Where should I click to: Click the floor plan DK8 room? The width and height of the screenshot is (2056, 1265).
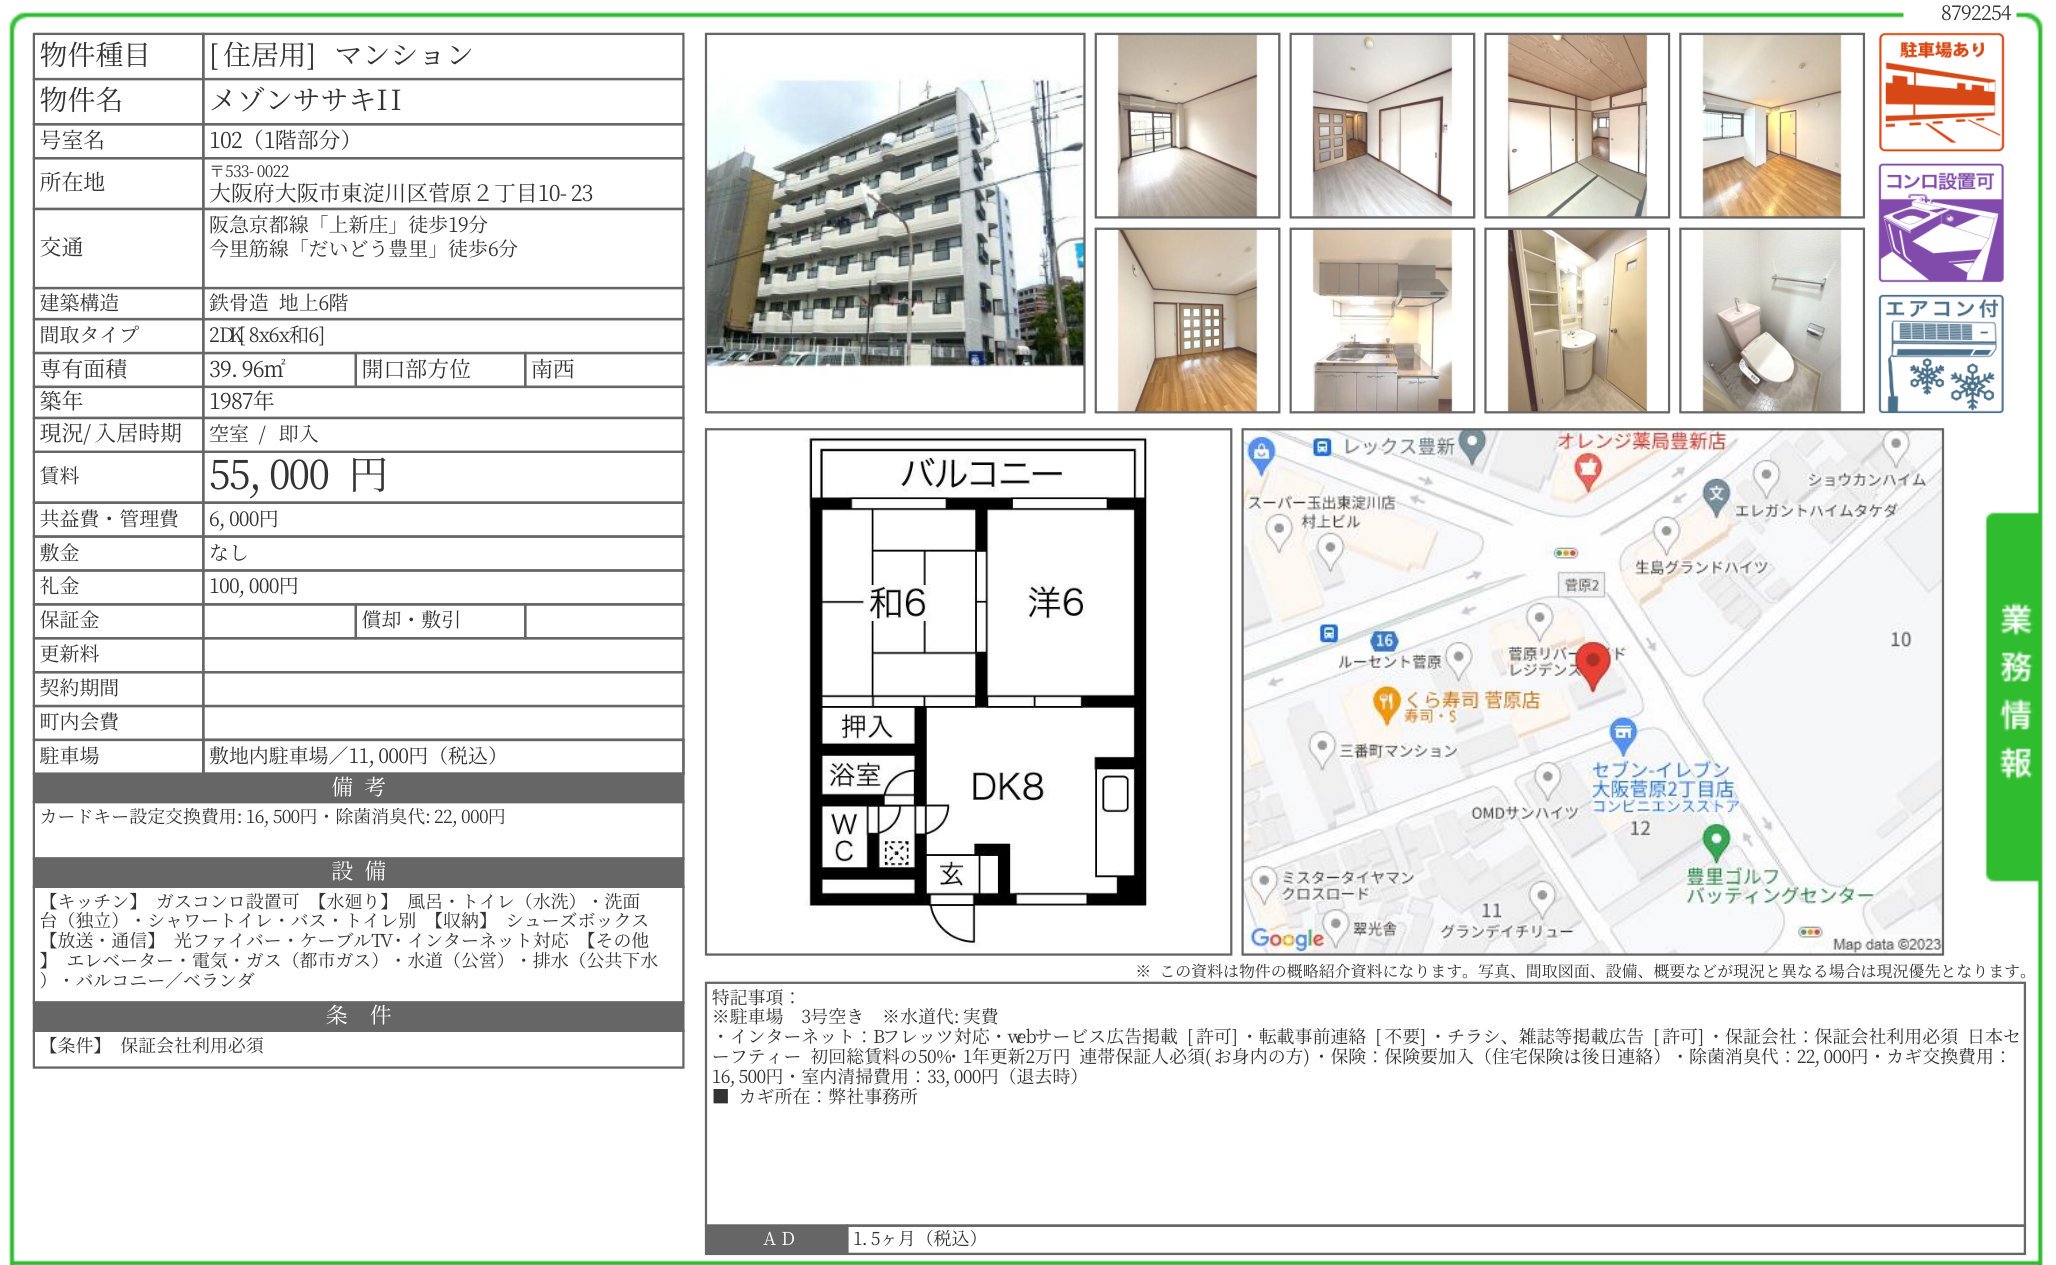1007,787
